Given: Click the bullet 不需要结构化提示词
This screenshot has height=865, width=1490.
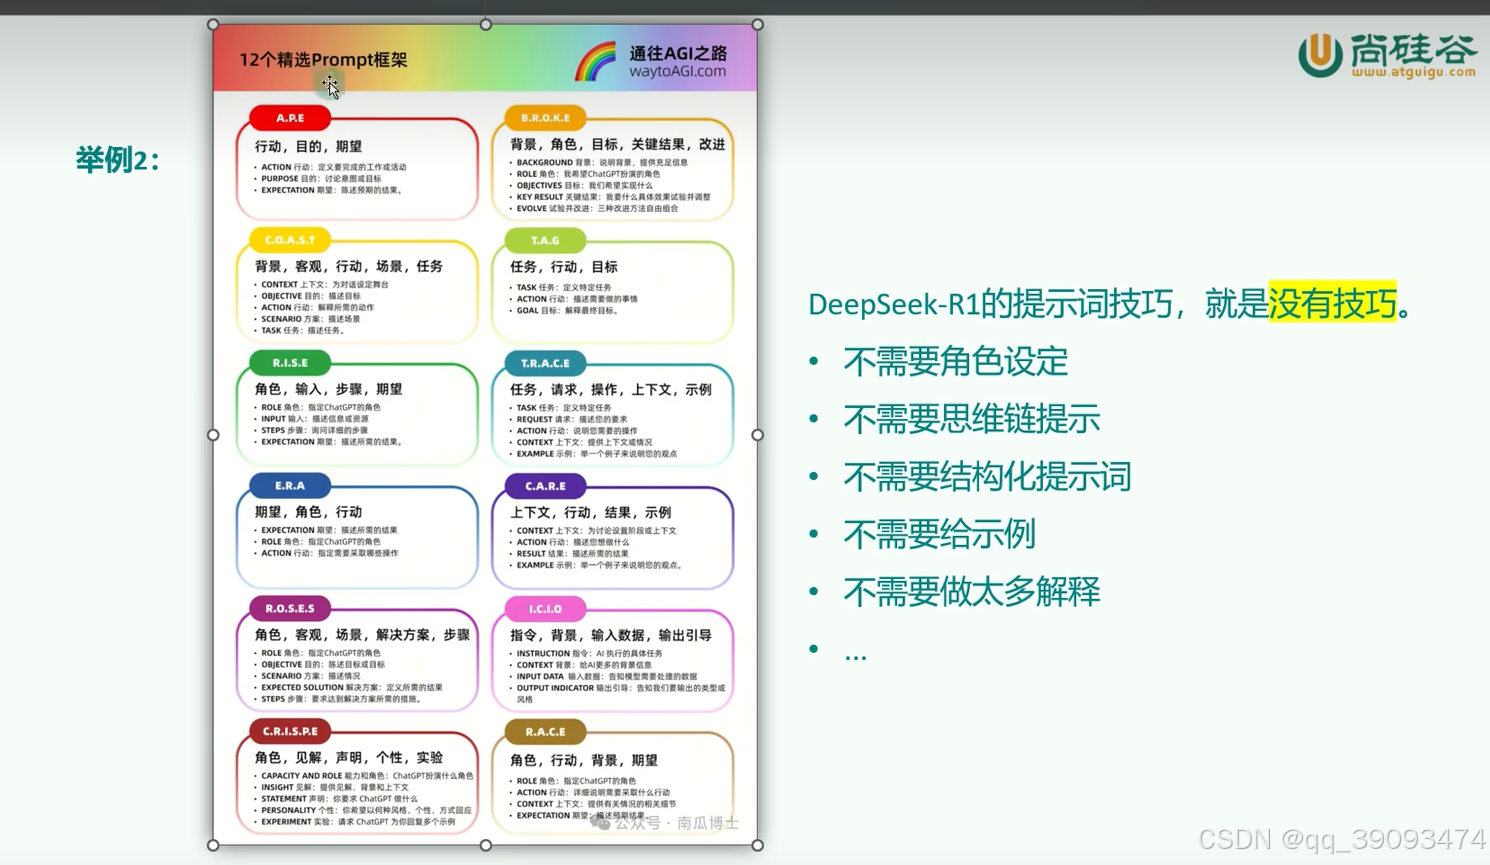Looking at the screenshot, I should 987,476.
